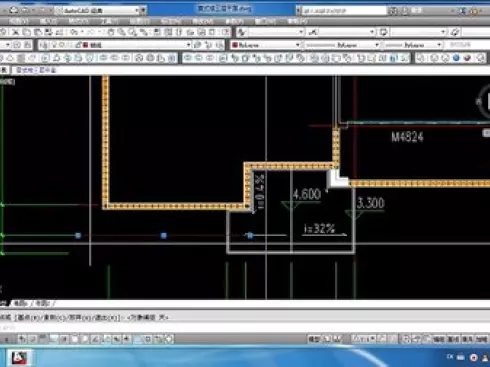
Task: Toggle the lock icon on the current layer
Action: point(78,45)
